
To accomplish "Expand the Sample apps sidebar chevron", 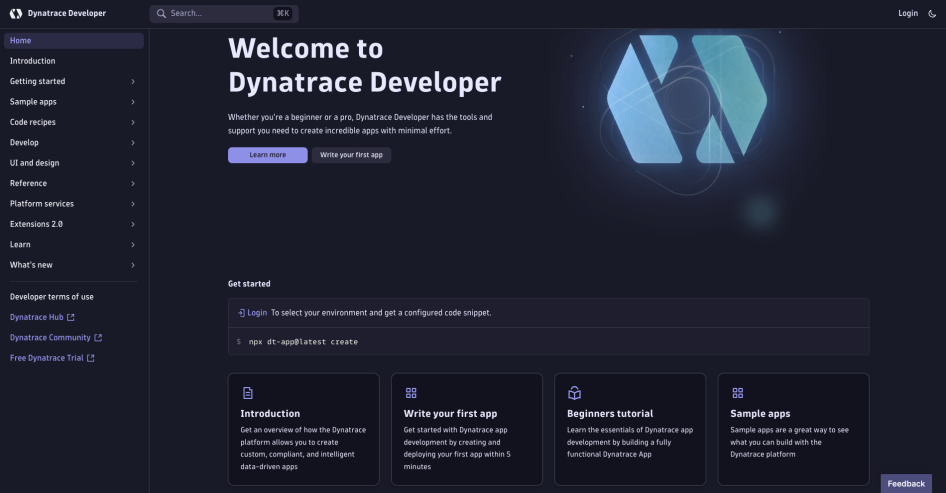I will pos(133,102).
